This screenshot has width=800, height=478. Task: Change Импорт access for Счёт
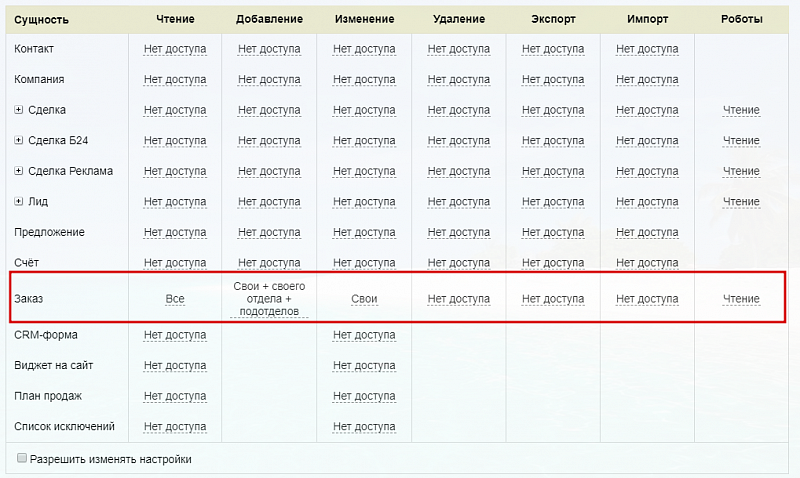click(x=647, y=263)
